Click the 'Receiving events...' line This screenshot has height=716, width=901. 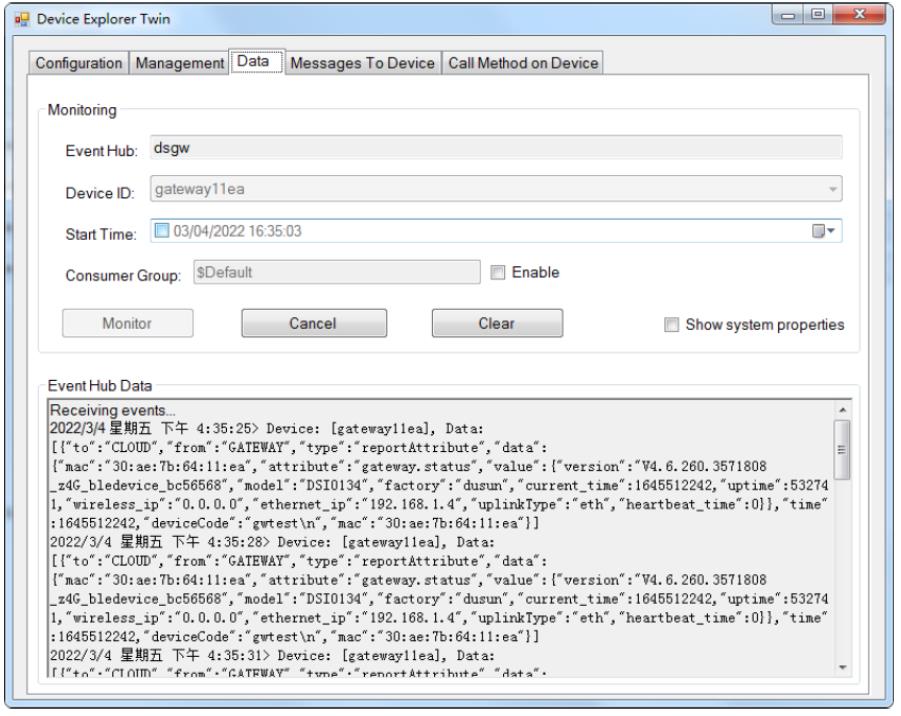coord(113,410)
